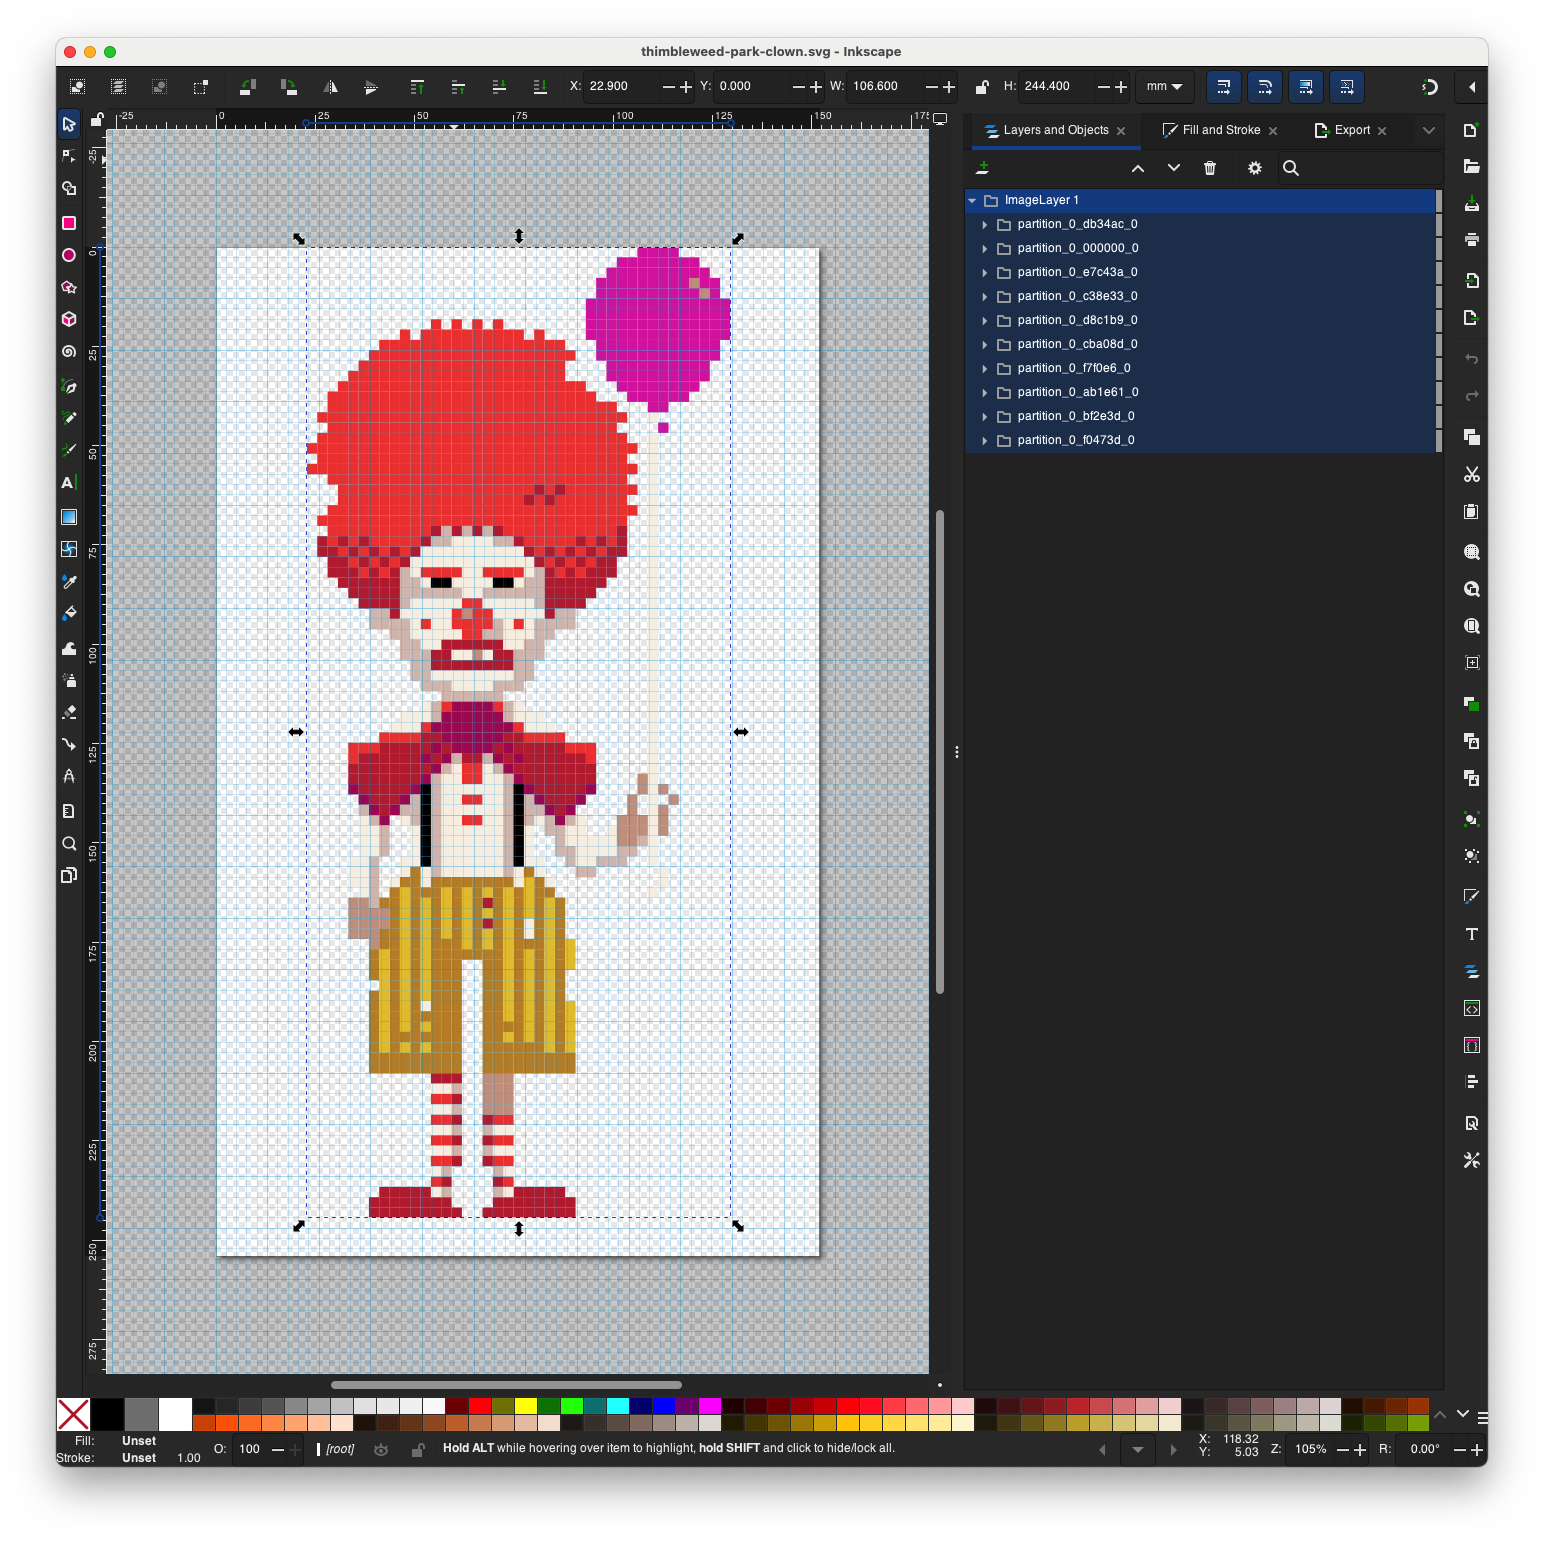Toggle current layer lock in status bar
Screen dimensions: 1544x1541
[x=418, y=1449]
